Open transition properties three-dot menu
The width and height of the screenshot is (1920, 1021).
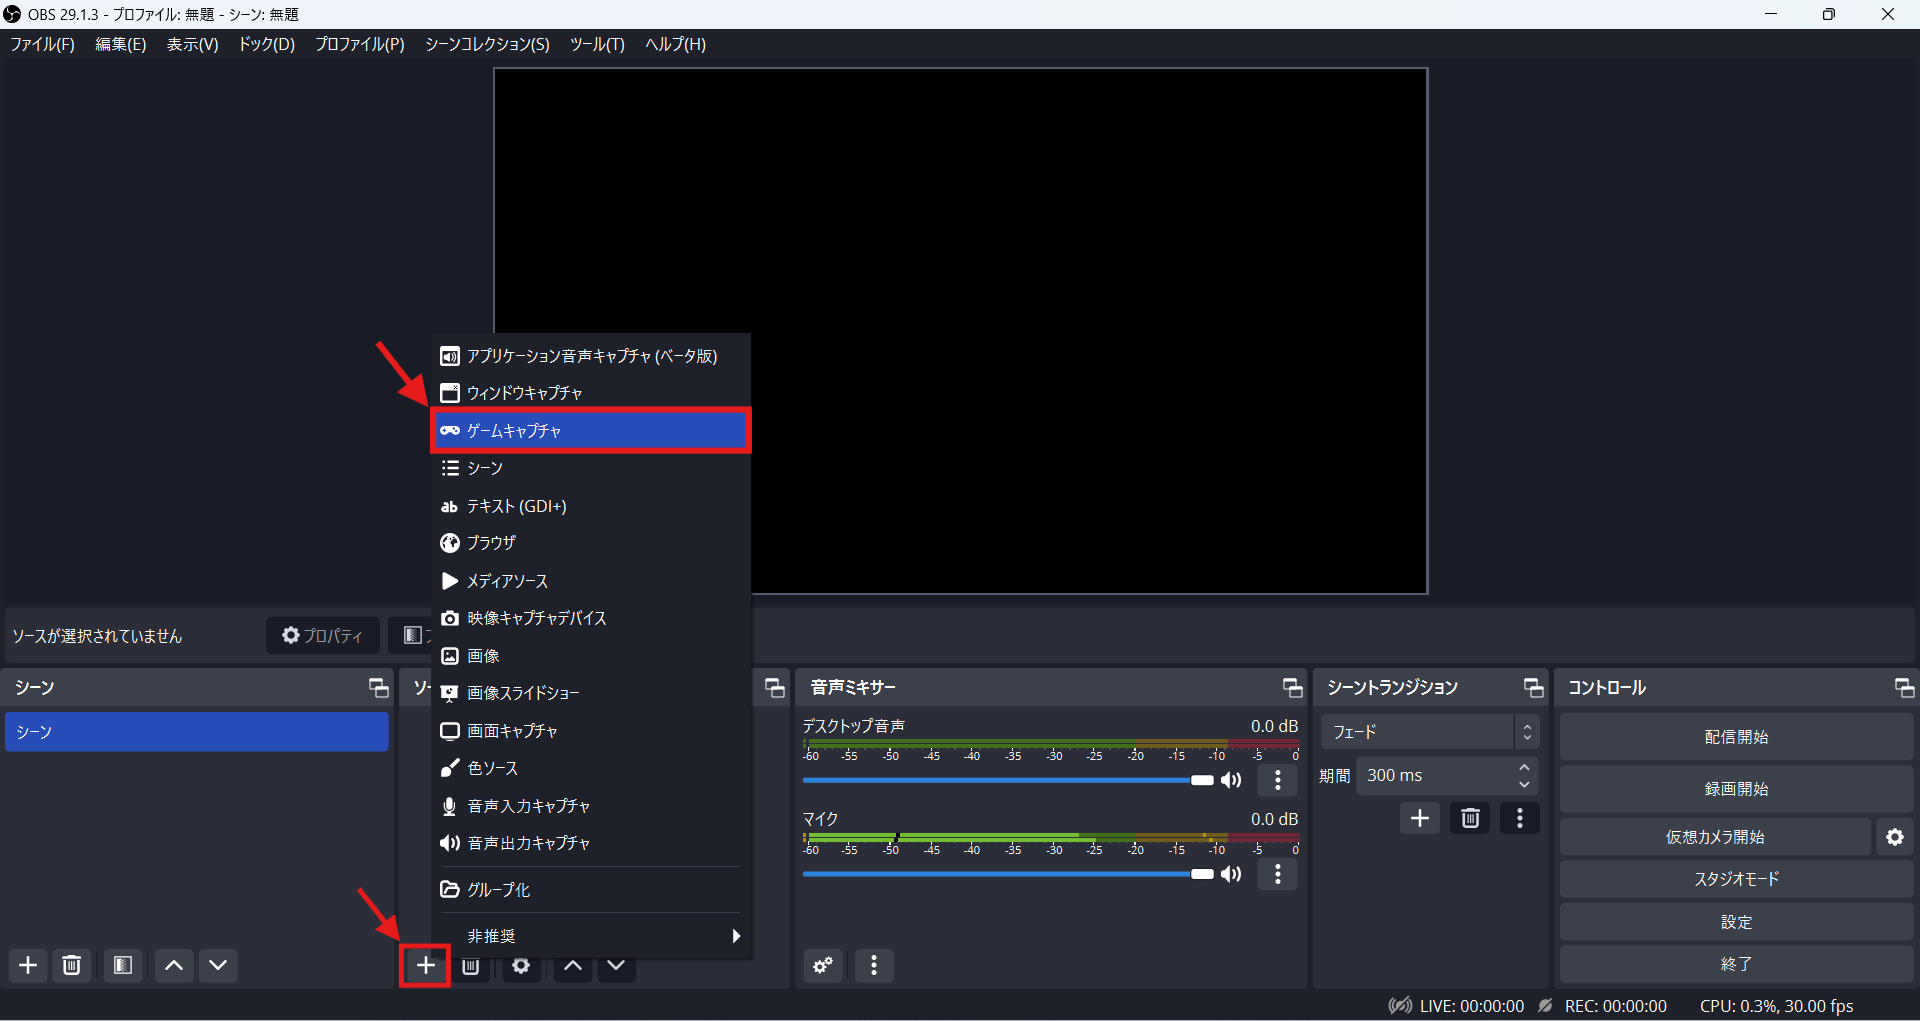point(1520,818)
